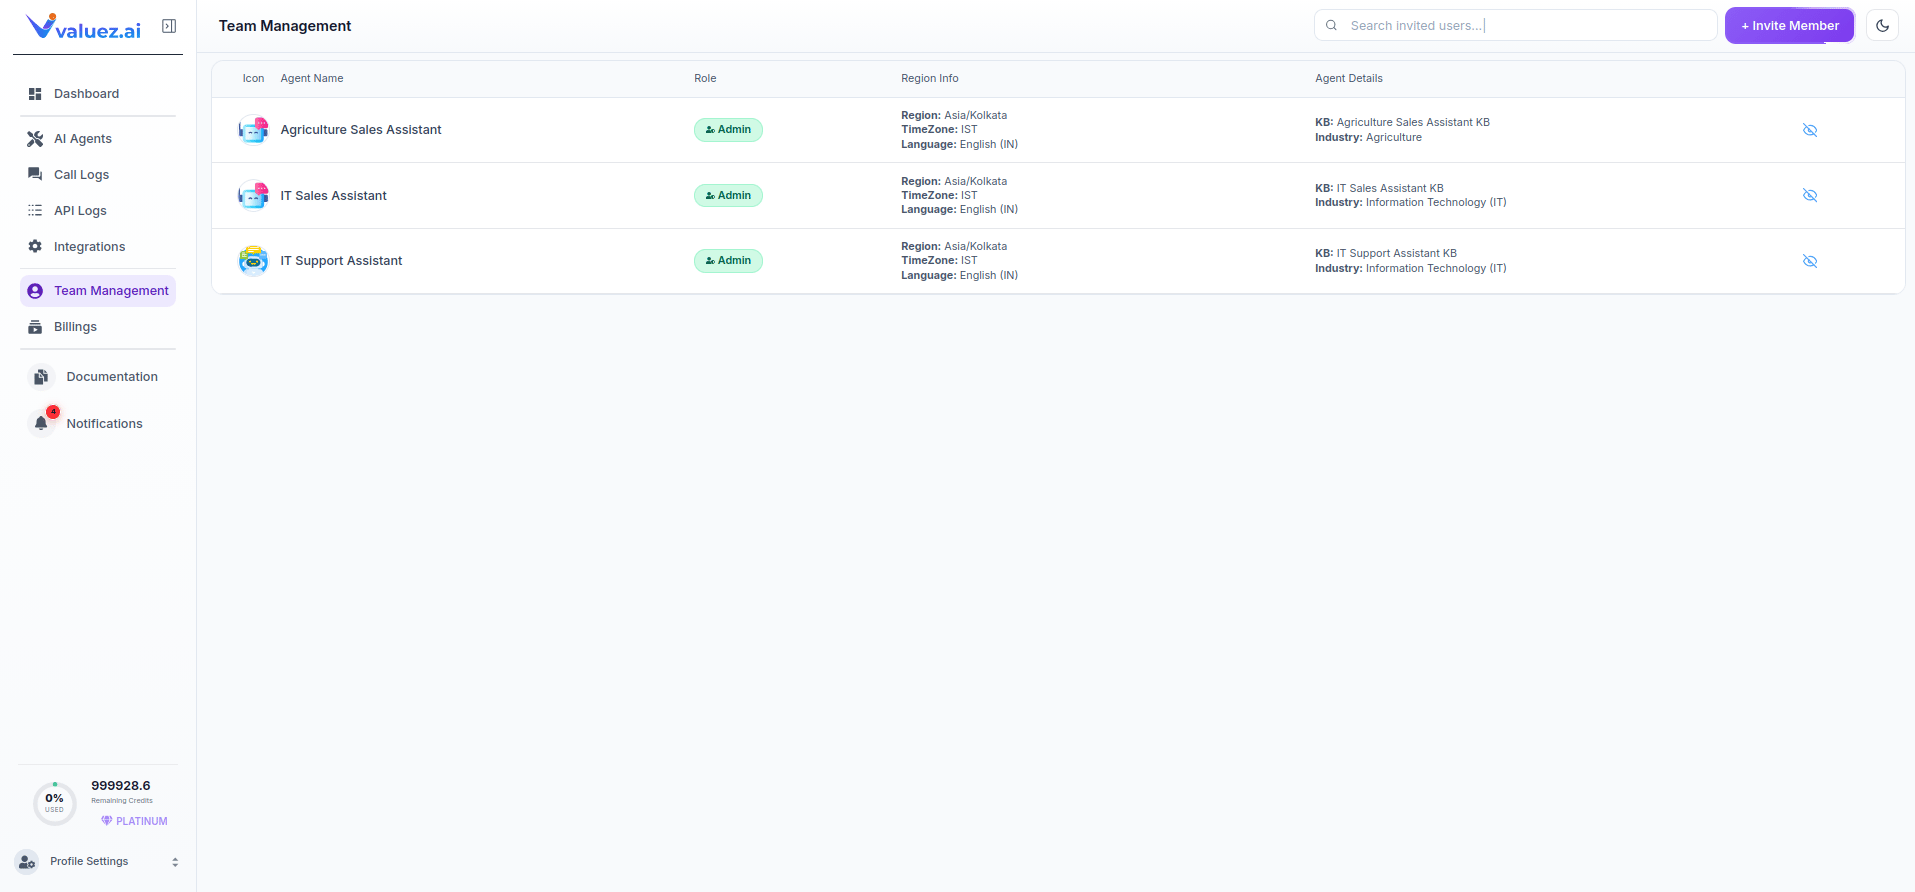This screenshot has width=1915, height=892.
Task: Click the Invite Member button
Action: (1790, 26)
